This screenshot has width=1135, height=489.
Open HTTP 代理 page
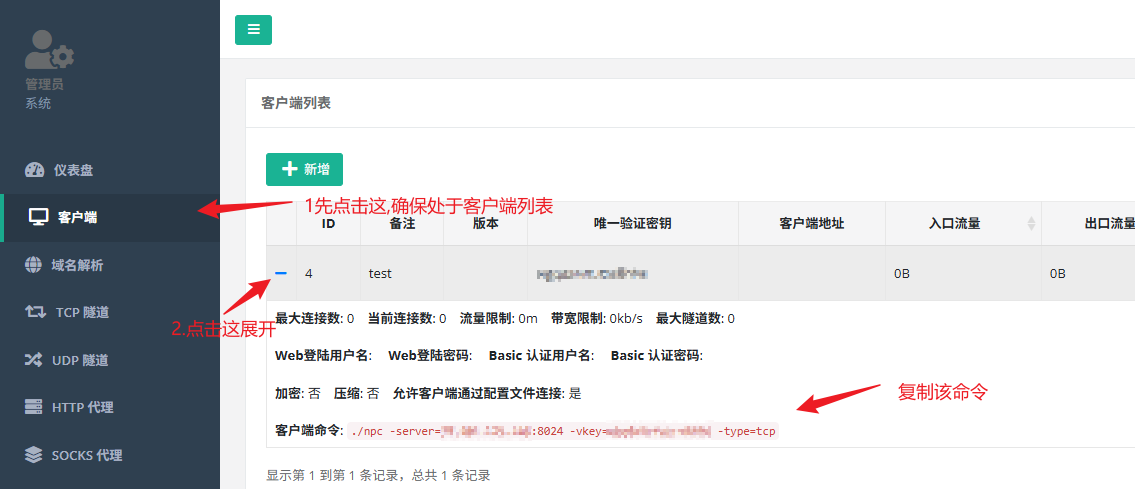[110, 407]
